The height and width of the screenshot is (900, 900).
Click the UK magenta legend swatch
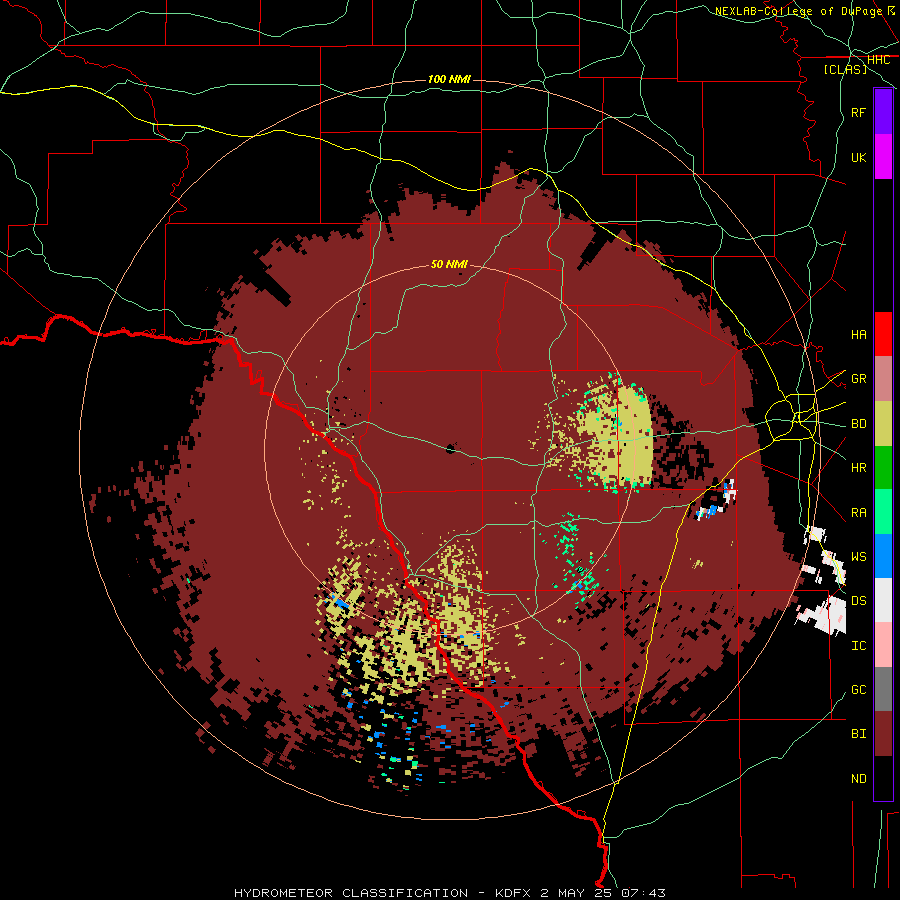point(883,157)
